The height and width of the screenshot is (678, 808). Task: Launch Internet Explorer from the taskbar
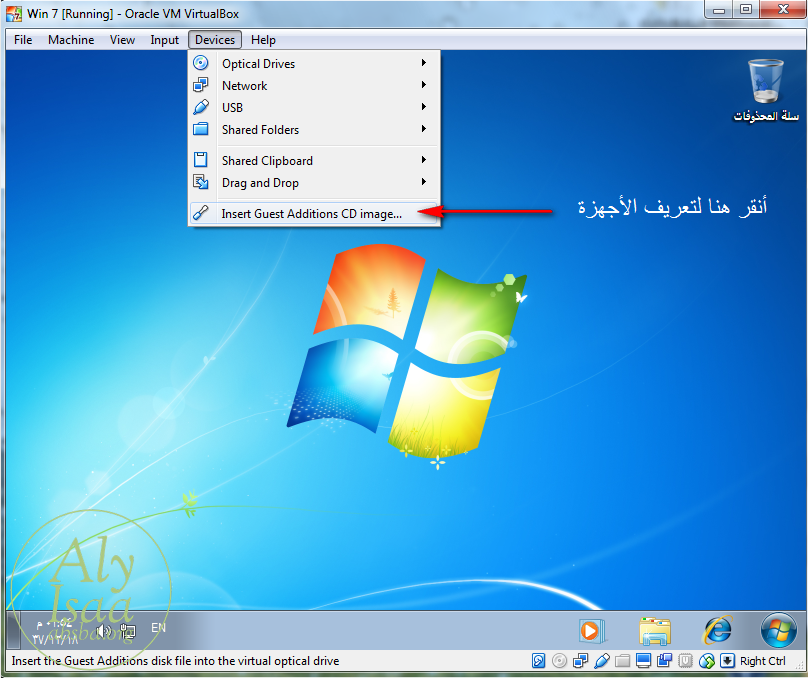coord(716,630)
